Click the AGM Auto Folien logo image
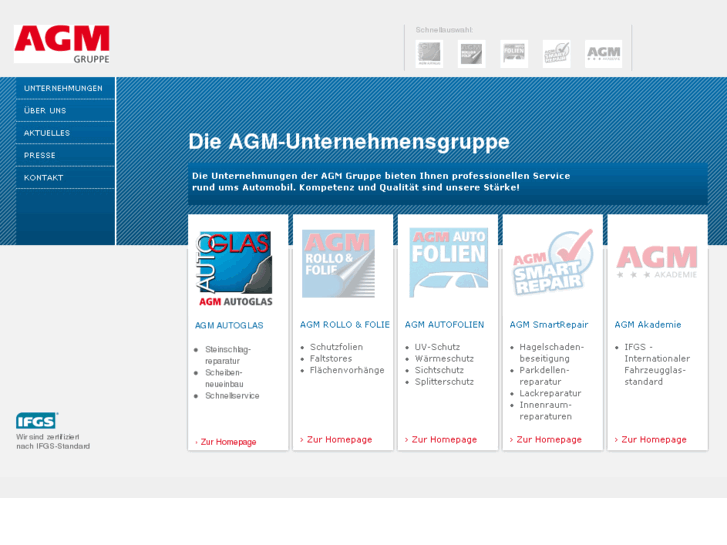Image resolution: width=727 pixels, height=545 pixels. pos(448,263)
